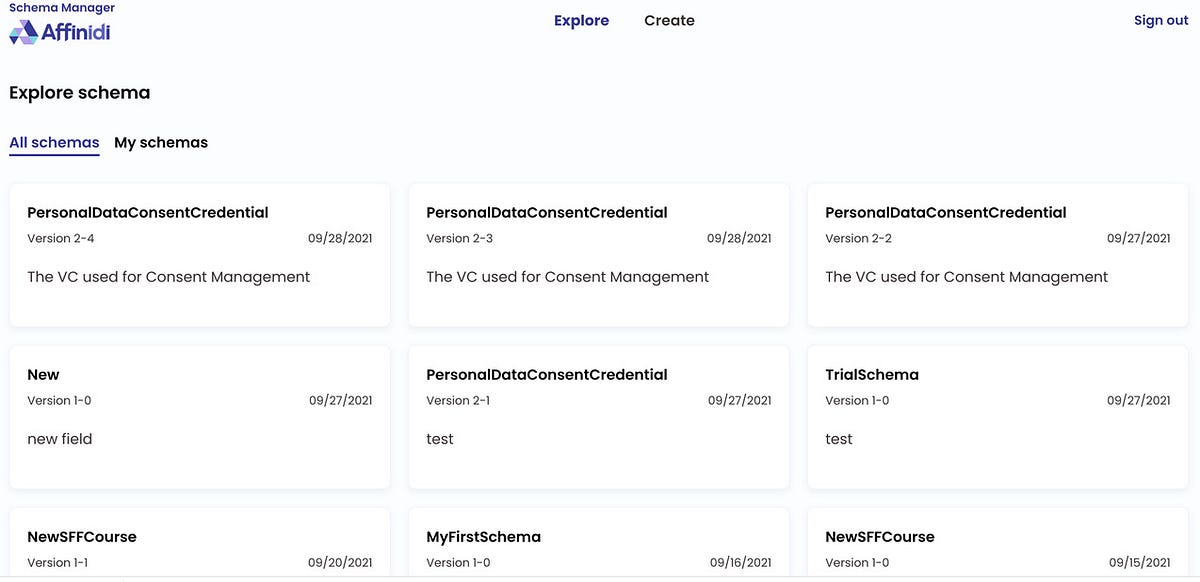Click the Schema Manager label
Image resolution: width=1200 pixels, height=582 pixels.
(x=62, y=8)
